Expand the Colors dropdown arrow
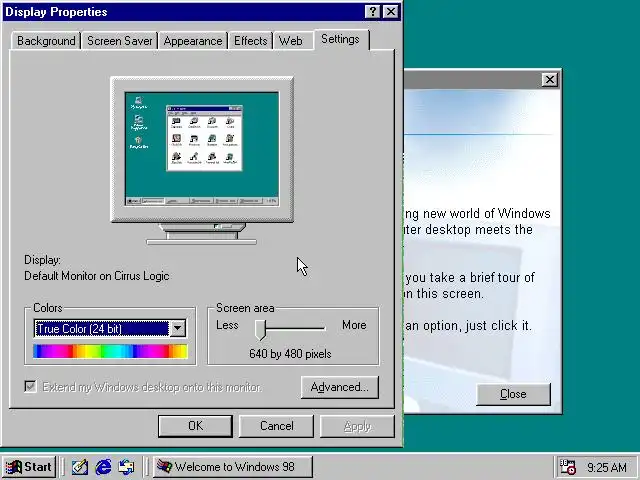 coord(178,328)
